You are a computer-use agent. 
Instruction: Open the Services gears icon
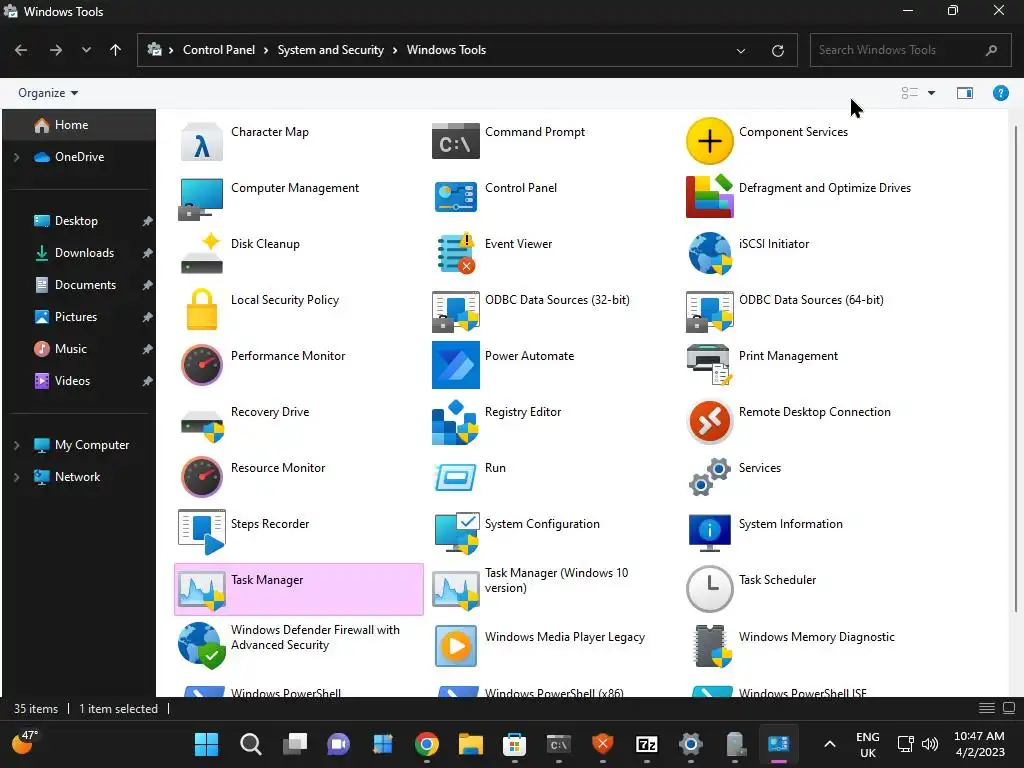tap(709, 477)
